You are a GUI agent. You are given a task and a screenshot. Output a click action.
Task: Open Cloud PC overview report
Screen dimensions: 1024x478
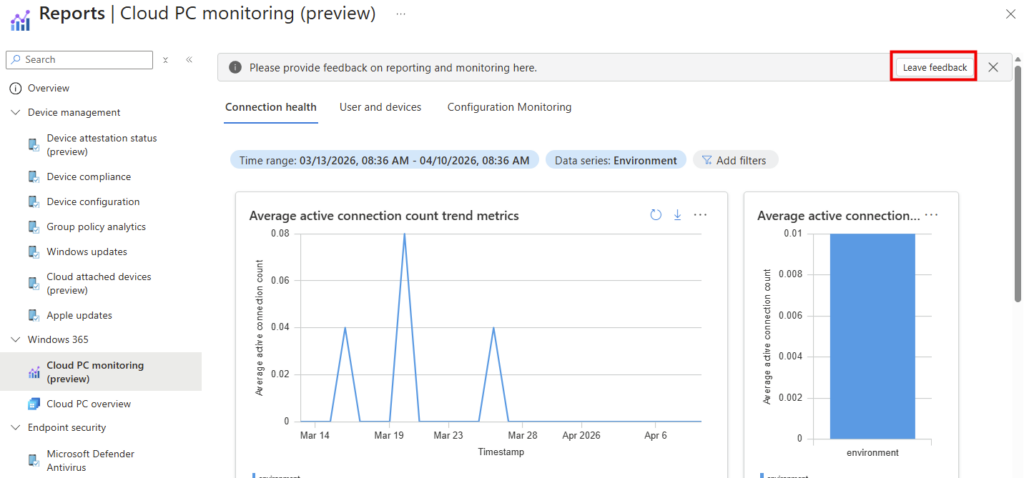[x=88, y=404]
